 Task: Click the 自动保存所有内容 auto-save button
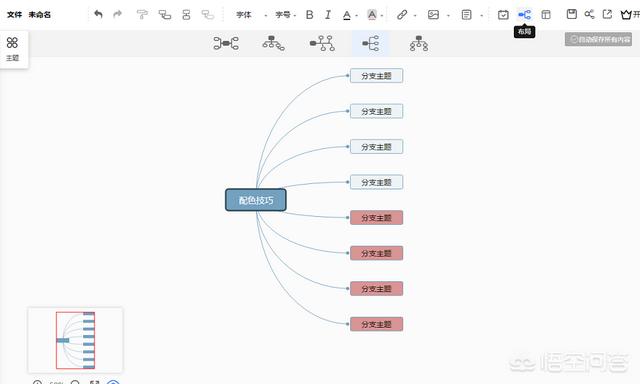click(x=598, y=39)
